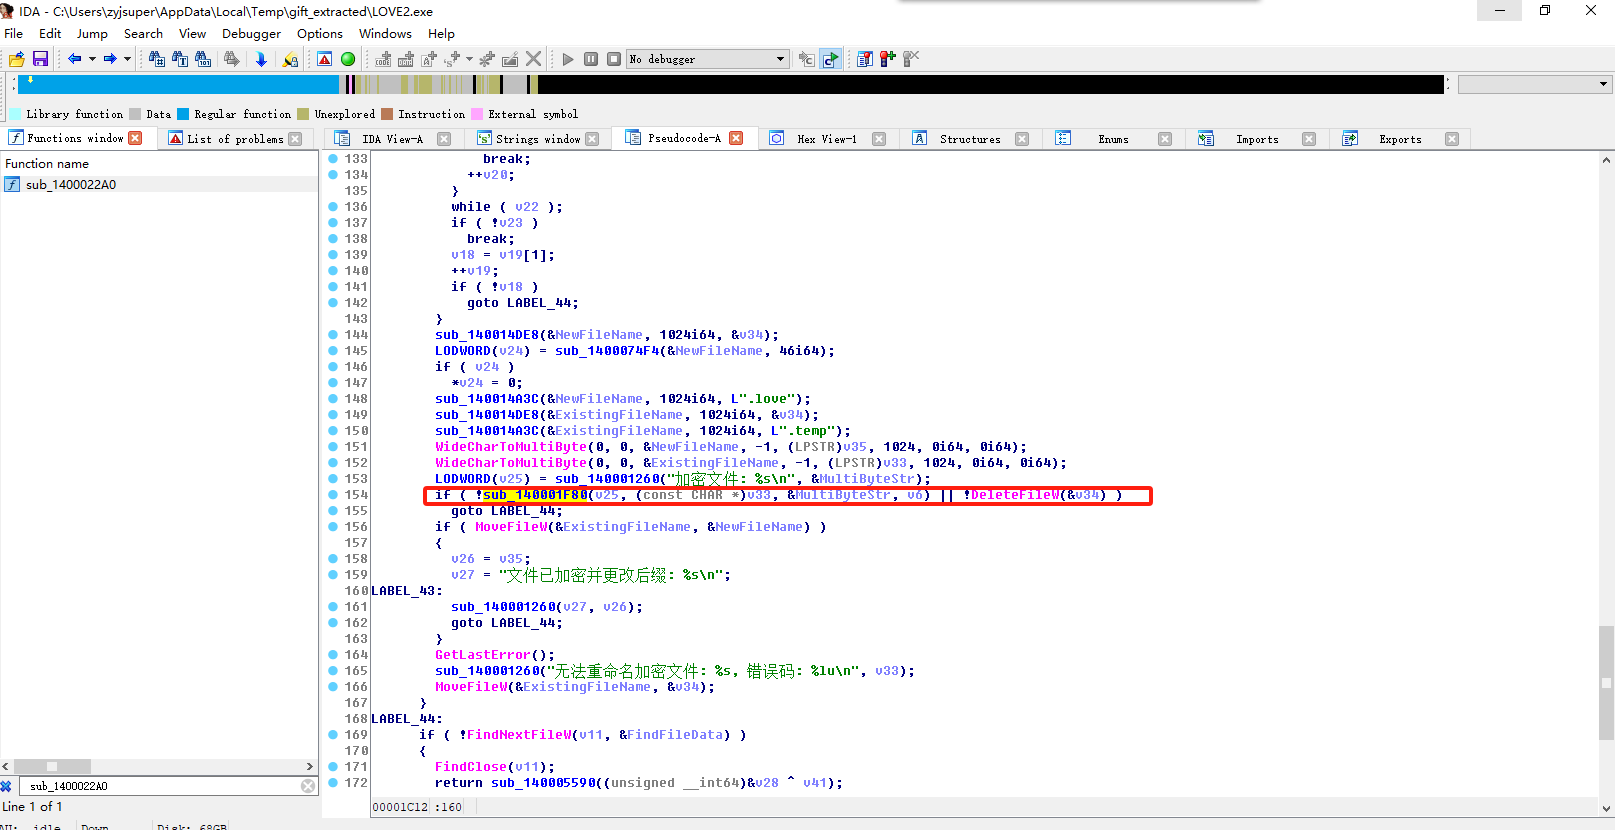Click the pseudocode vertical scrollbar thumb
Viewport: 1615px width, 830px height.
tap(1607, 682)
